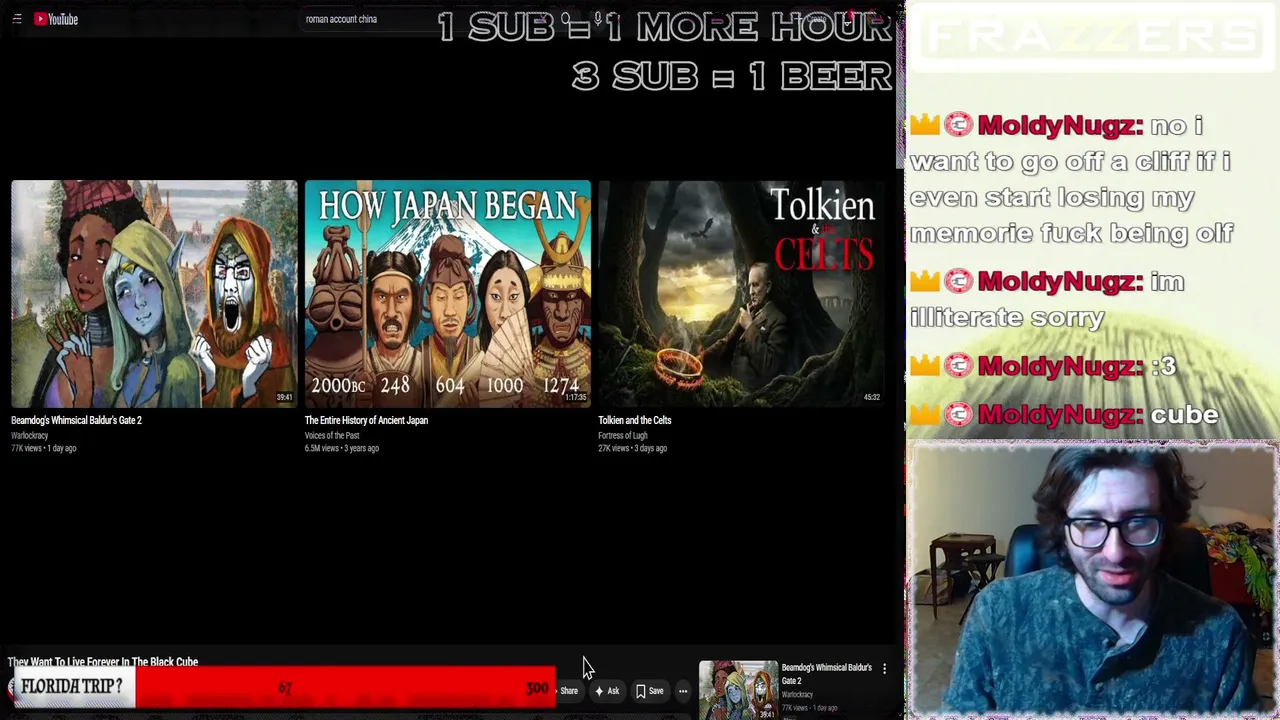Screen dimensions: 1280x720
Task: Open title link 'The Entire History of Ancient Japan'
Action: [366, 421]
